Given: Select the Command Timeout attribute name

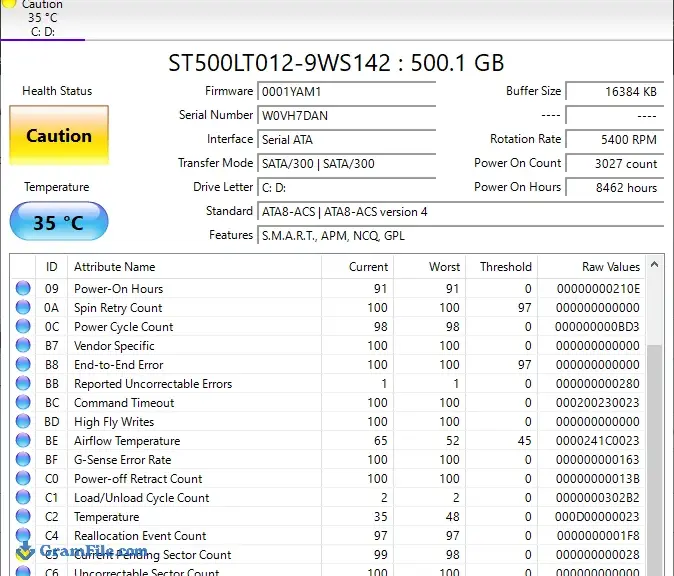Looking at the screenshot, I should pyautogui.click(x=124, y=403).
